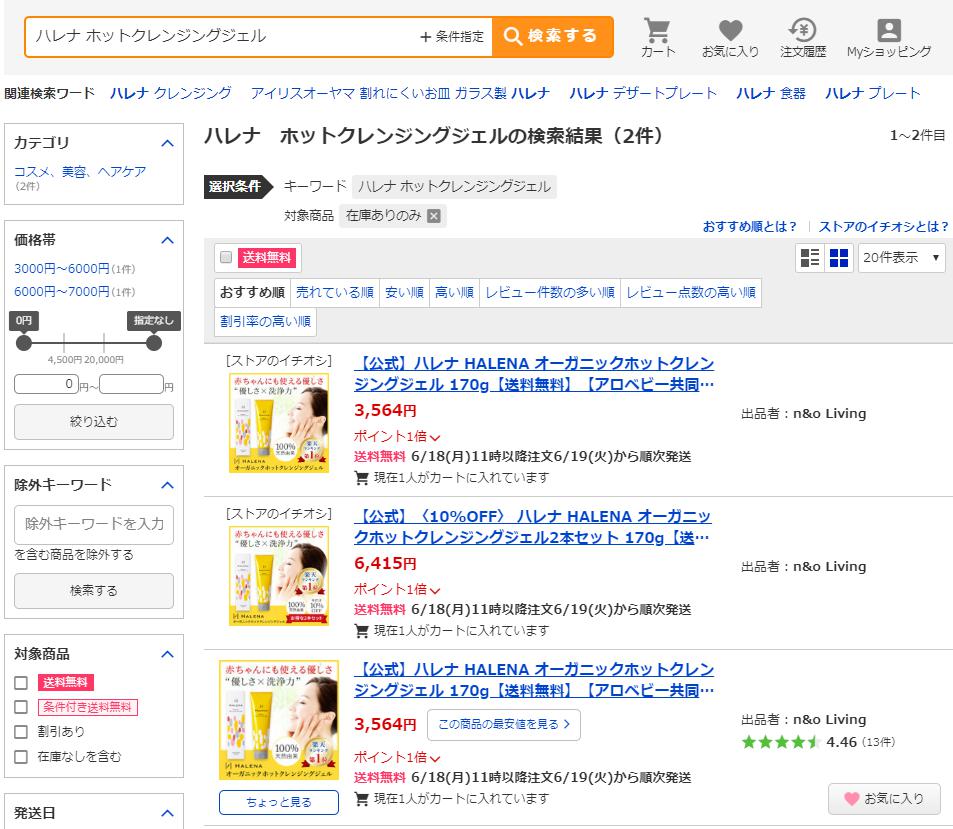Check the 条件付き送料無料 option
Screen dimensions: 953x829
click(21, 707)
